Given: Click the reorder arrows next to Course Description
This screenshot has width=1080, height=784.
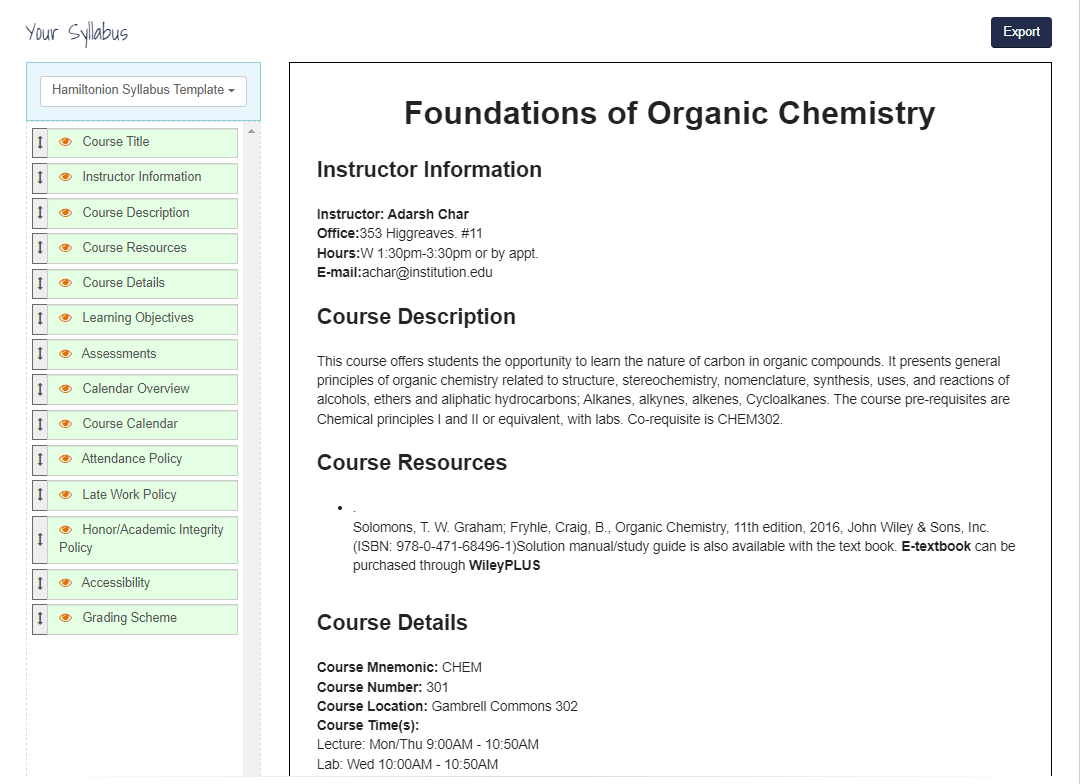Looking at the screenshot, I should tap(40, 214).
